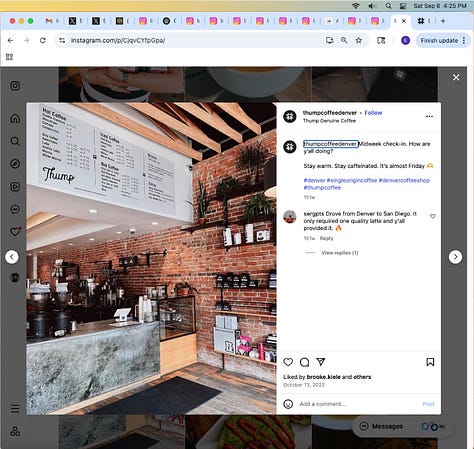Click Post to submit the comment
The image size is (474, 449).
point(428,404)
